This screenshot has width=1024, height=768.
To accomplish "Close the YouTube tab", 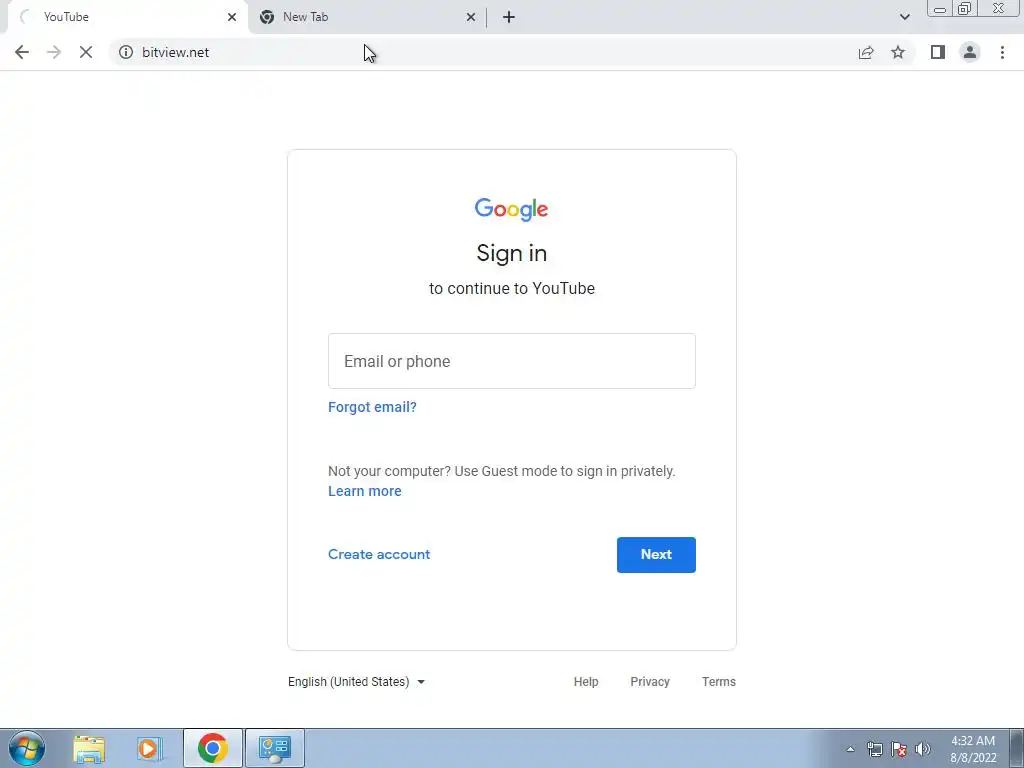I will coord(232,17).
